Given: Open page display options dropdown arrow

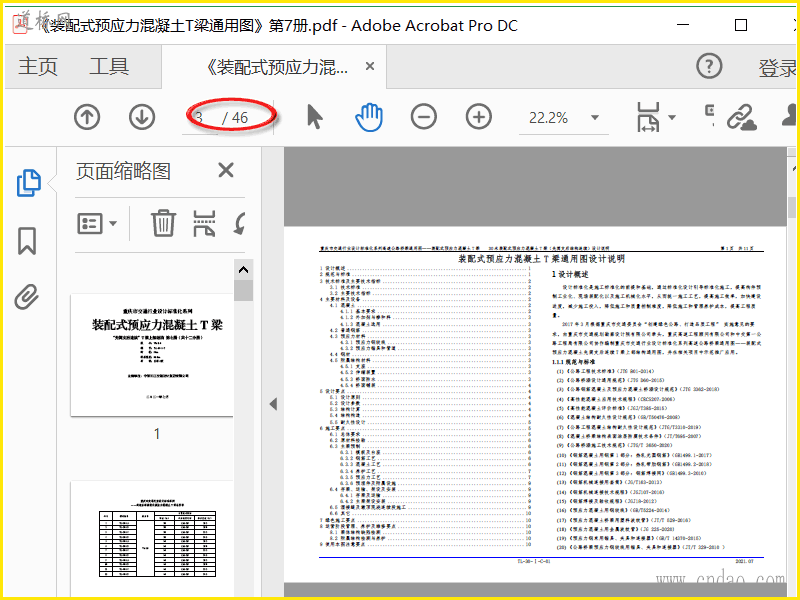Looking at the screenshot, I should (672, 117).
